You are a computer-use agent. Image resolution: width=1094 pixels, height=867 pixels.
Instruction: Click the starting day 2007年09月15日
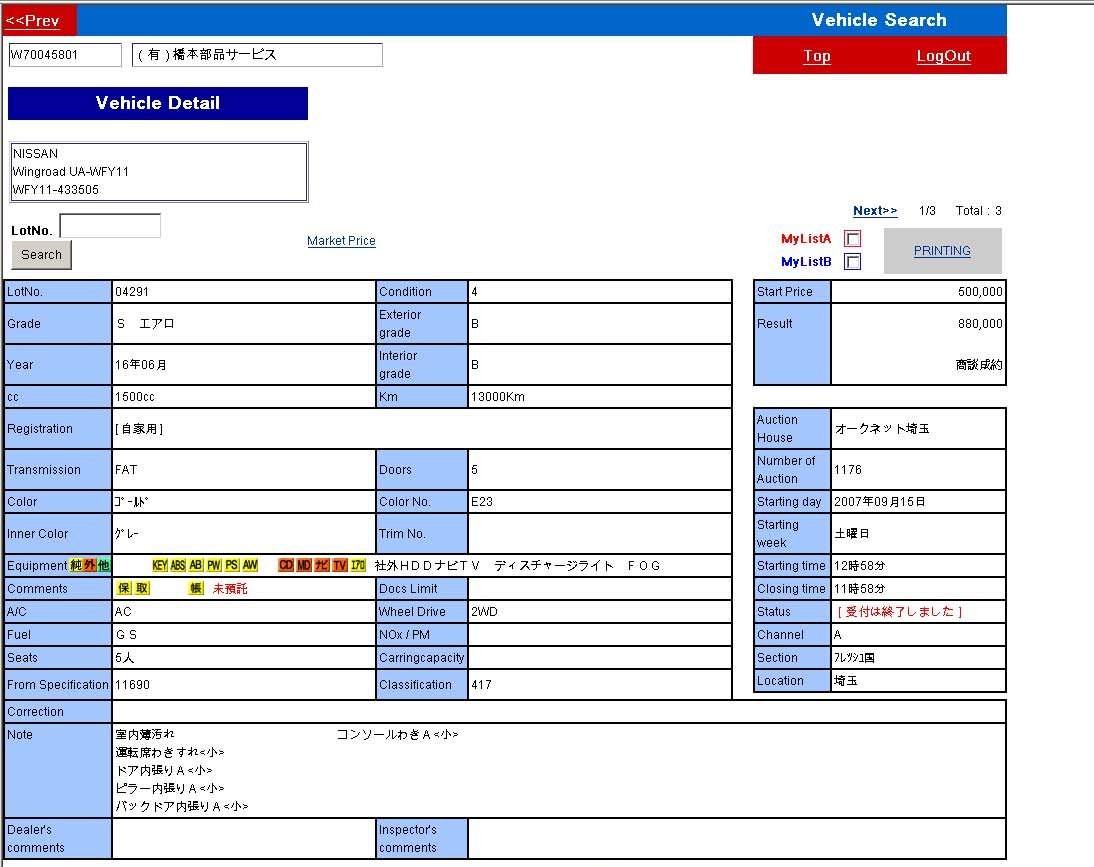coord(879,502)
